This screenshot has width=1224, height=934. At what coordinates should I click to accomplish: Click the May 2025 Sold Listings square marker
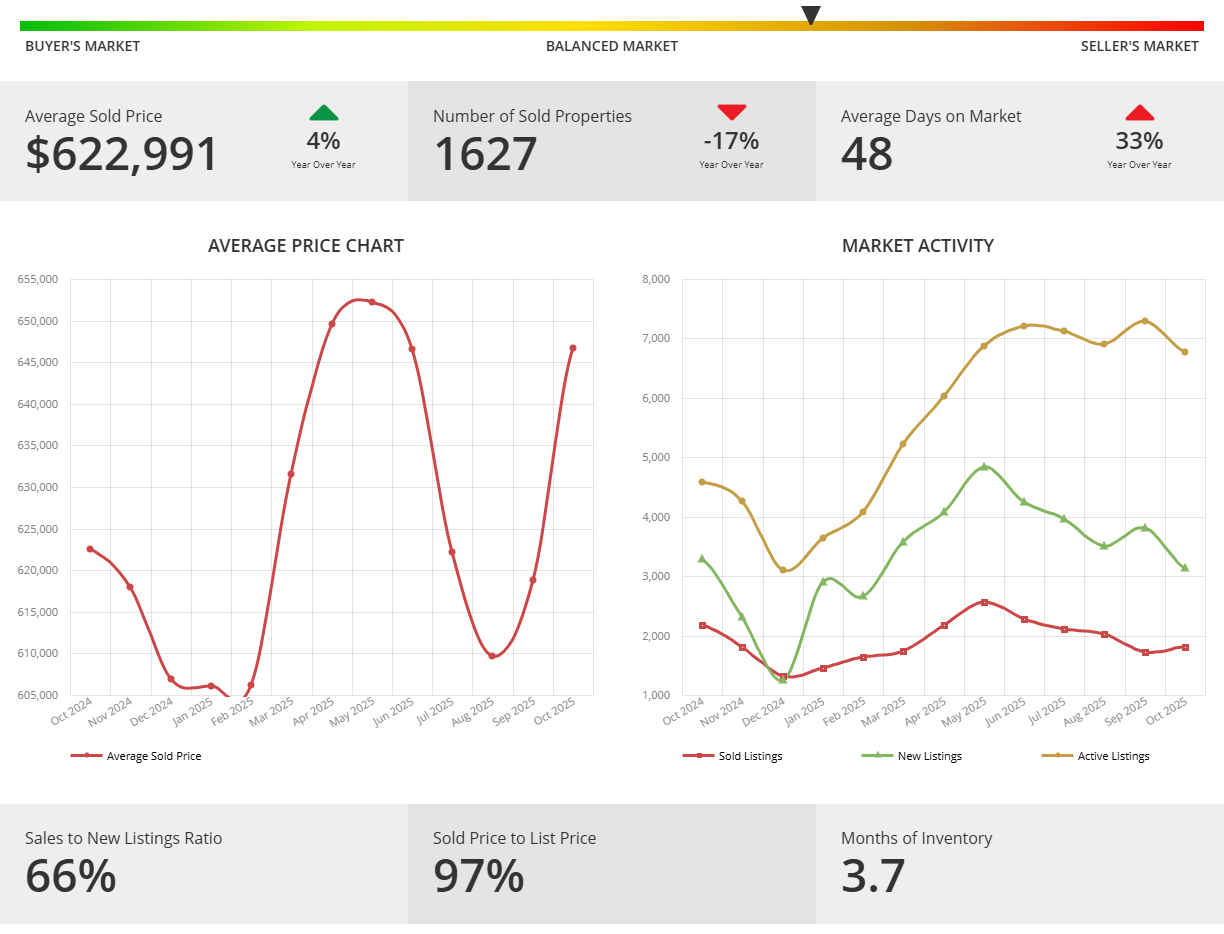point(984,602)
